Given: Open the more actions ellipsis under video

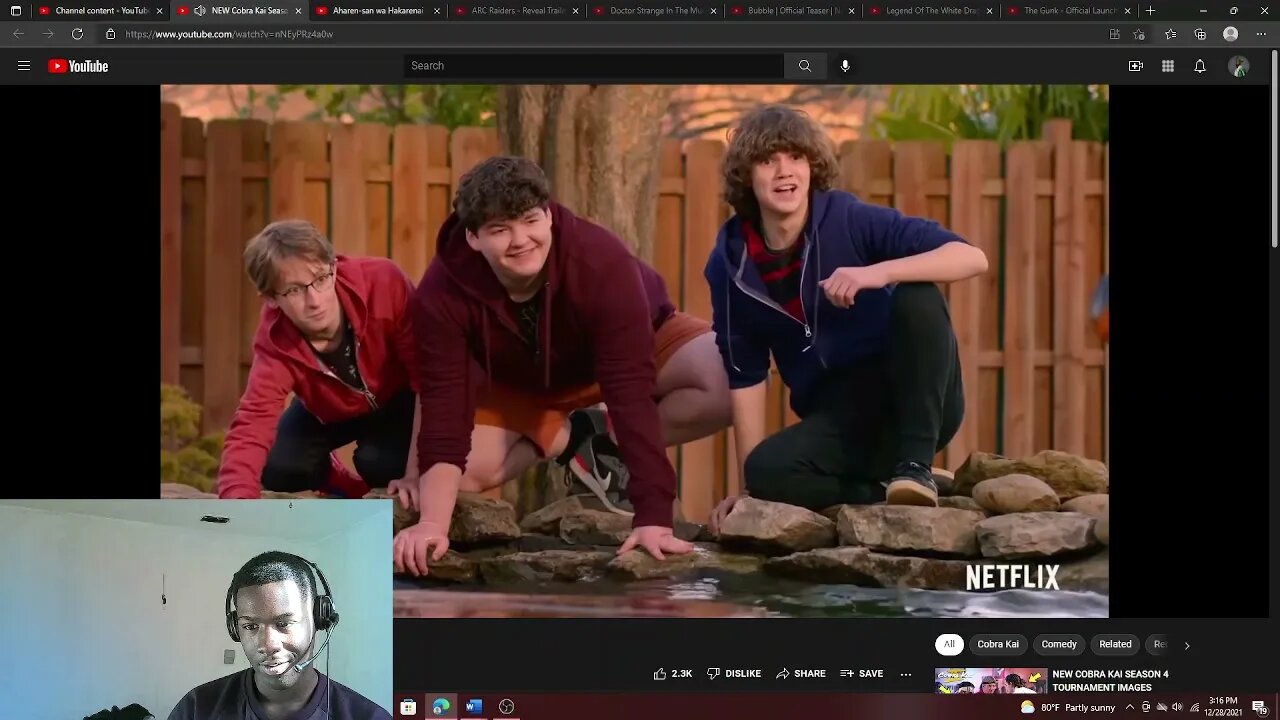Looking at the screenshot, I should click(x=906, y=674).
